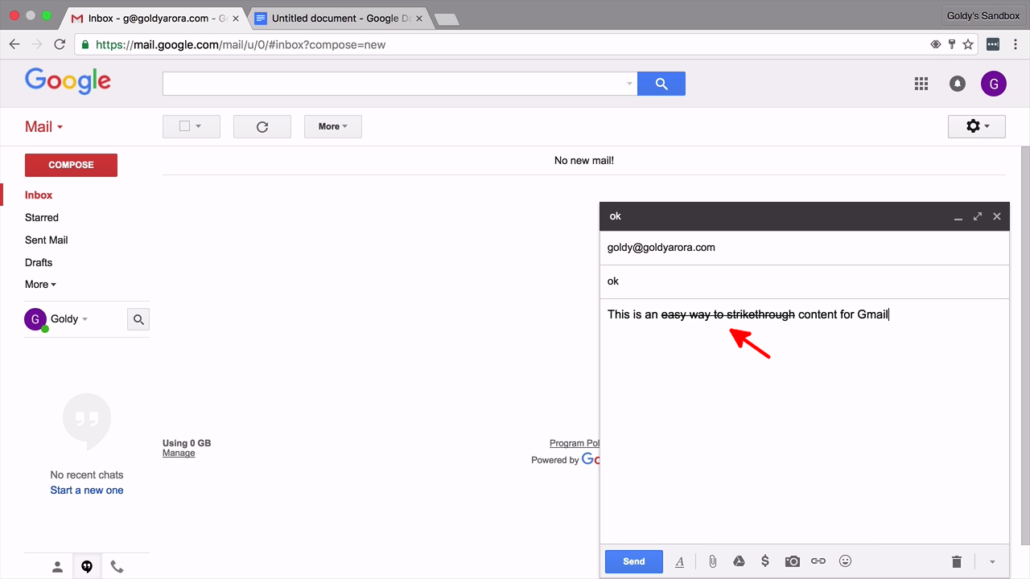This screenshot has height=579, width=1030.
Task: Tick the select all checkbox
Action: pyautogui.click(x=185, y=126)
